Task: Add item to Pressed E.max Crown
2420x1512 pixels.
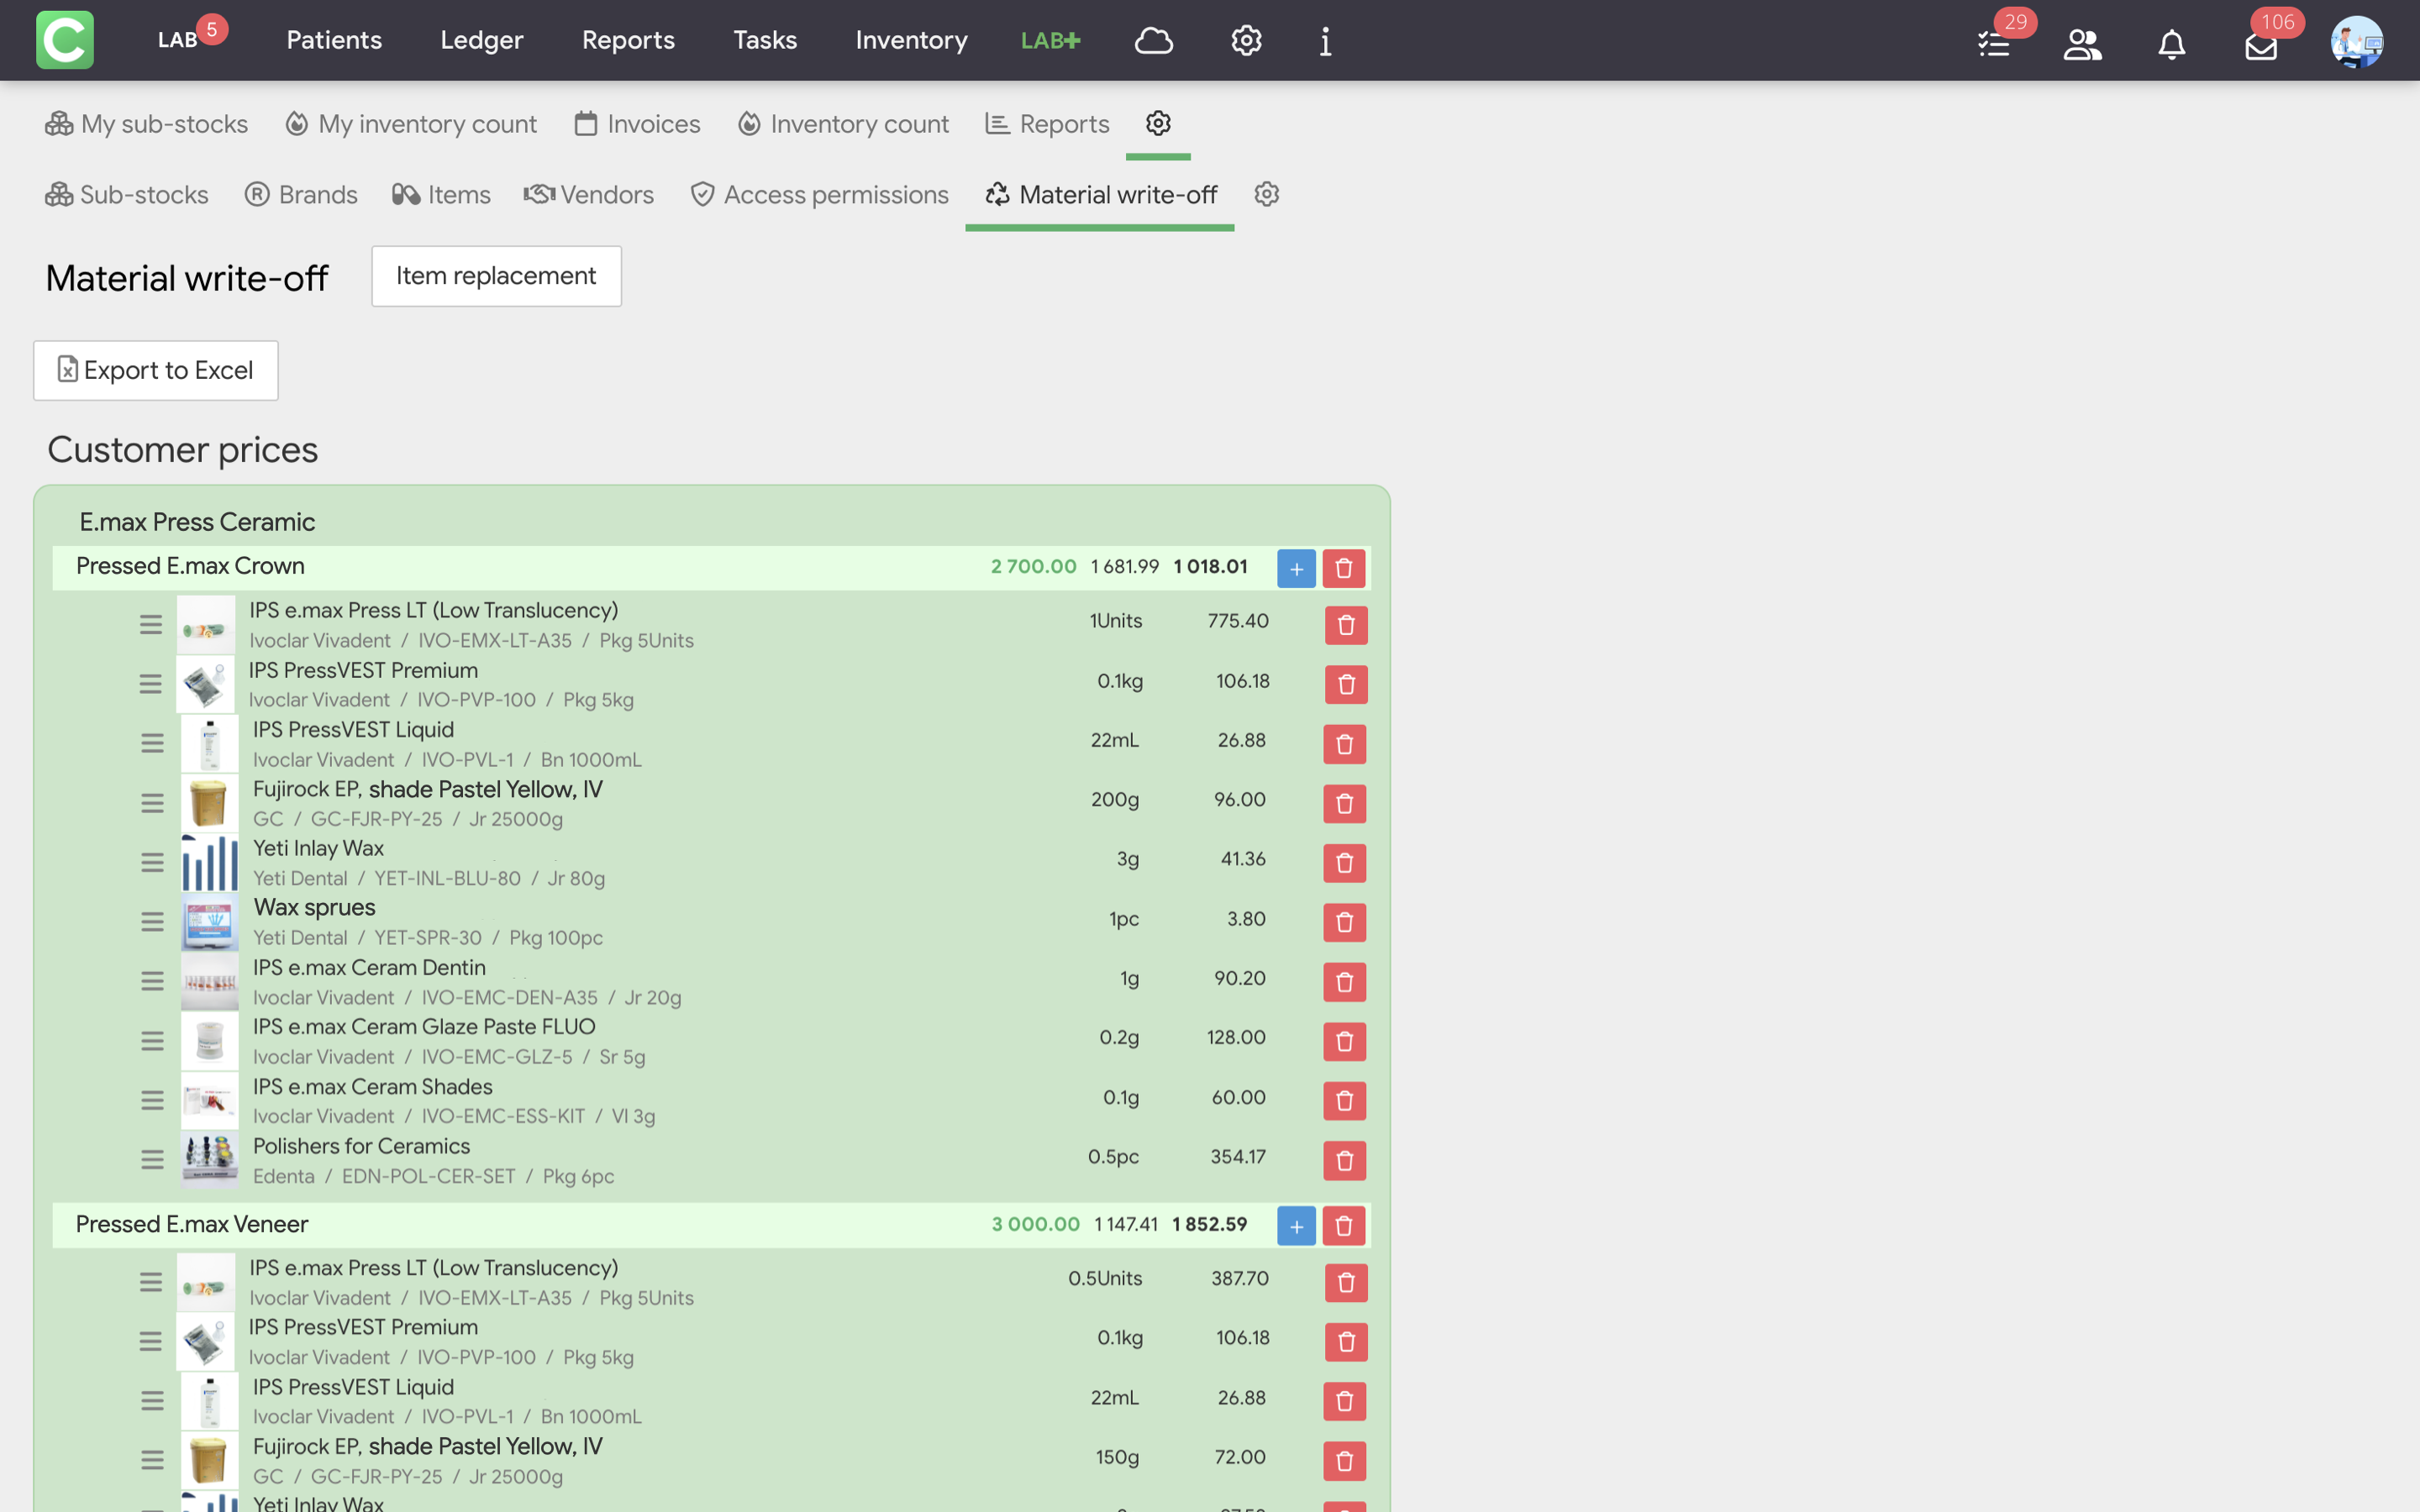Action: [x=1296, y=568]
